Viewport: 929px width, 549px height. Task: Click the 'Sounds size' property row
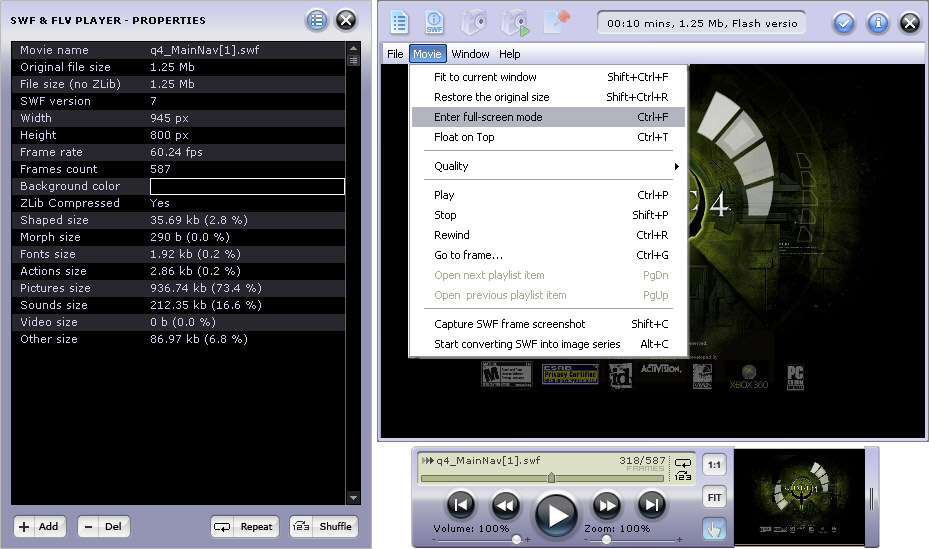point(178,305)
